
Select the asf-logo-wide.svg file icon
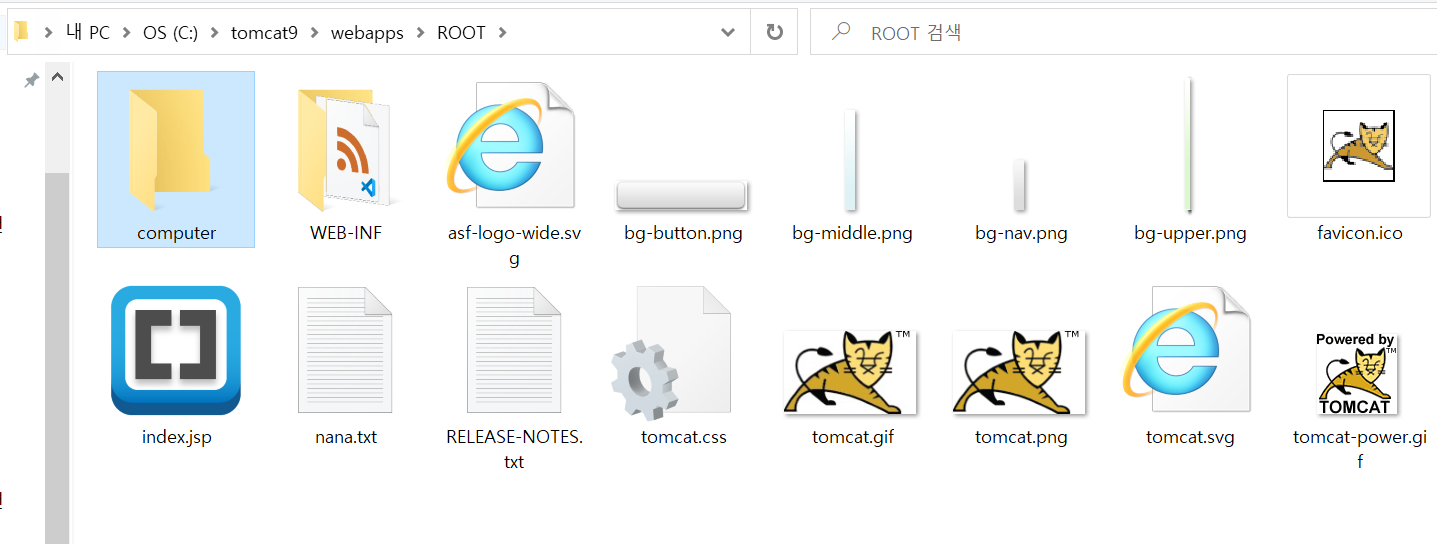tap(511, 146)
